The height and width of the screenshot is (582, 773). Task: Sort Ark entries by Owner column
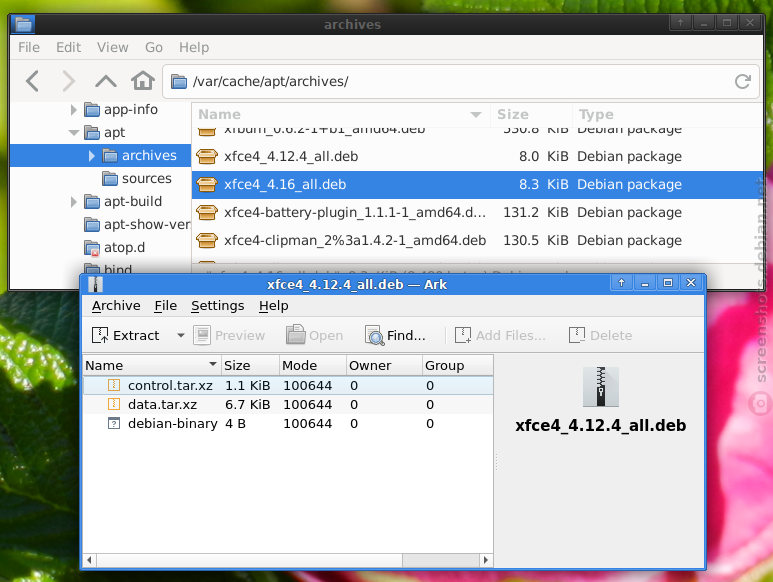[385, 366]
